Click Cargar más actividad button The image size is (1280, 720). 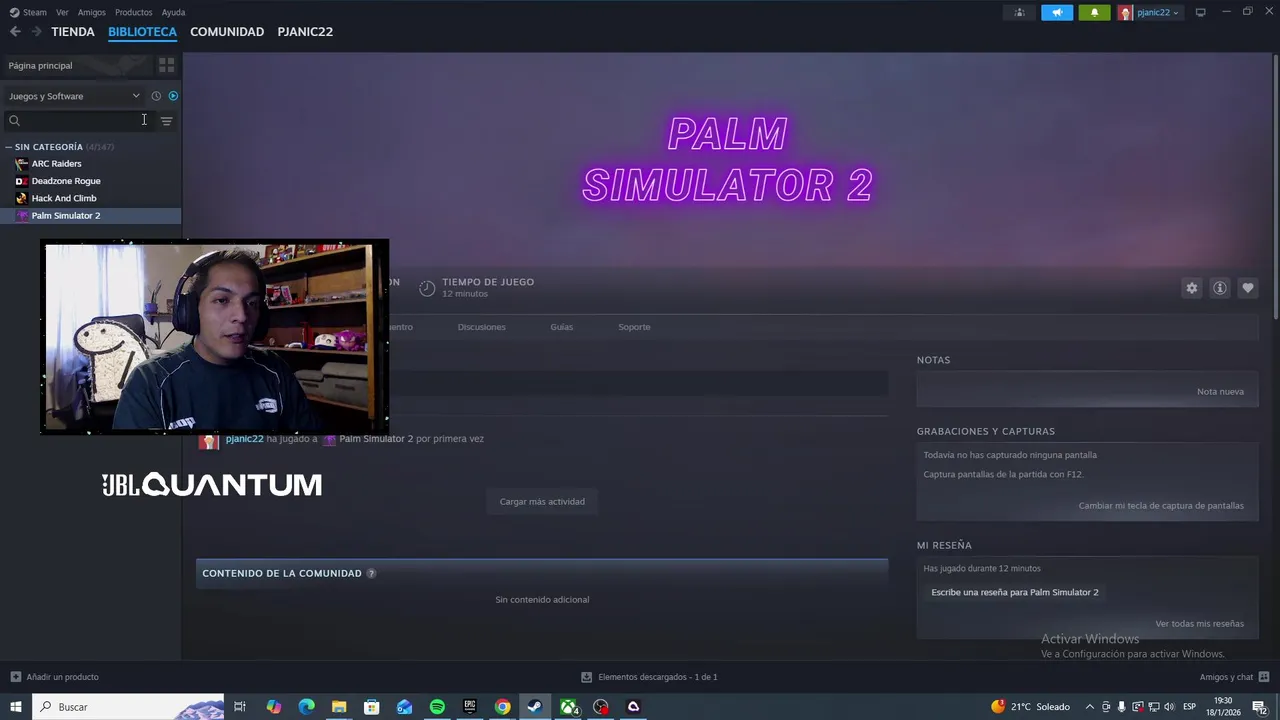[542, 502]
